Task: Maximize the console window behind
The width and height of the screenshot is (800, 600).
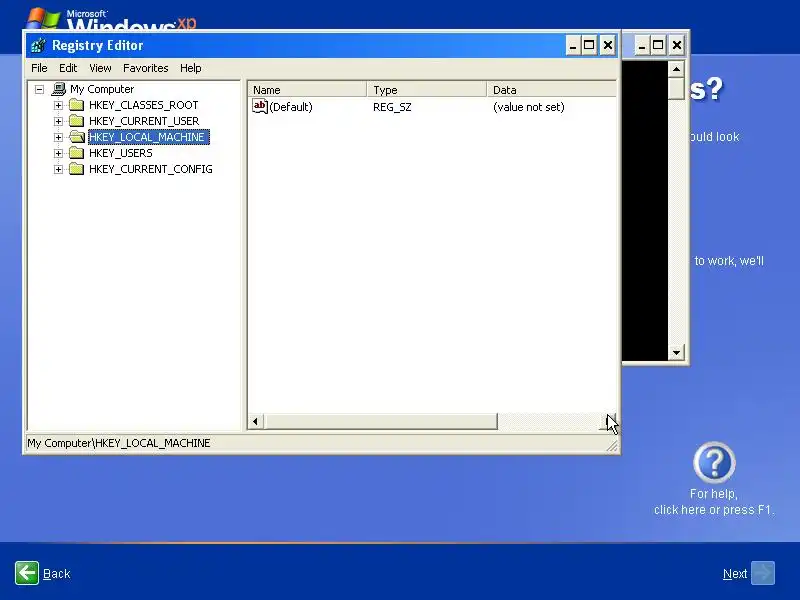Action: click(x=658, y=45)
